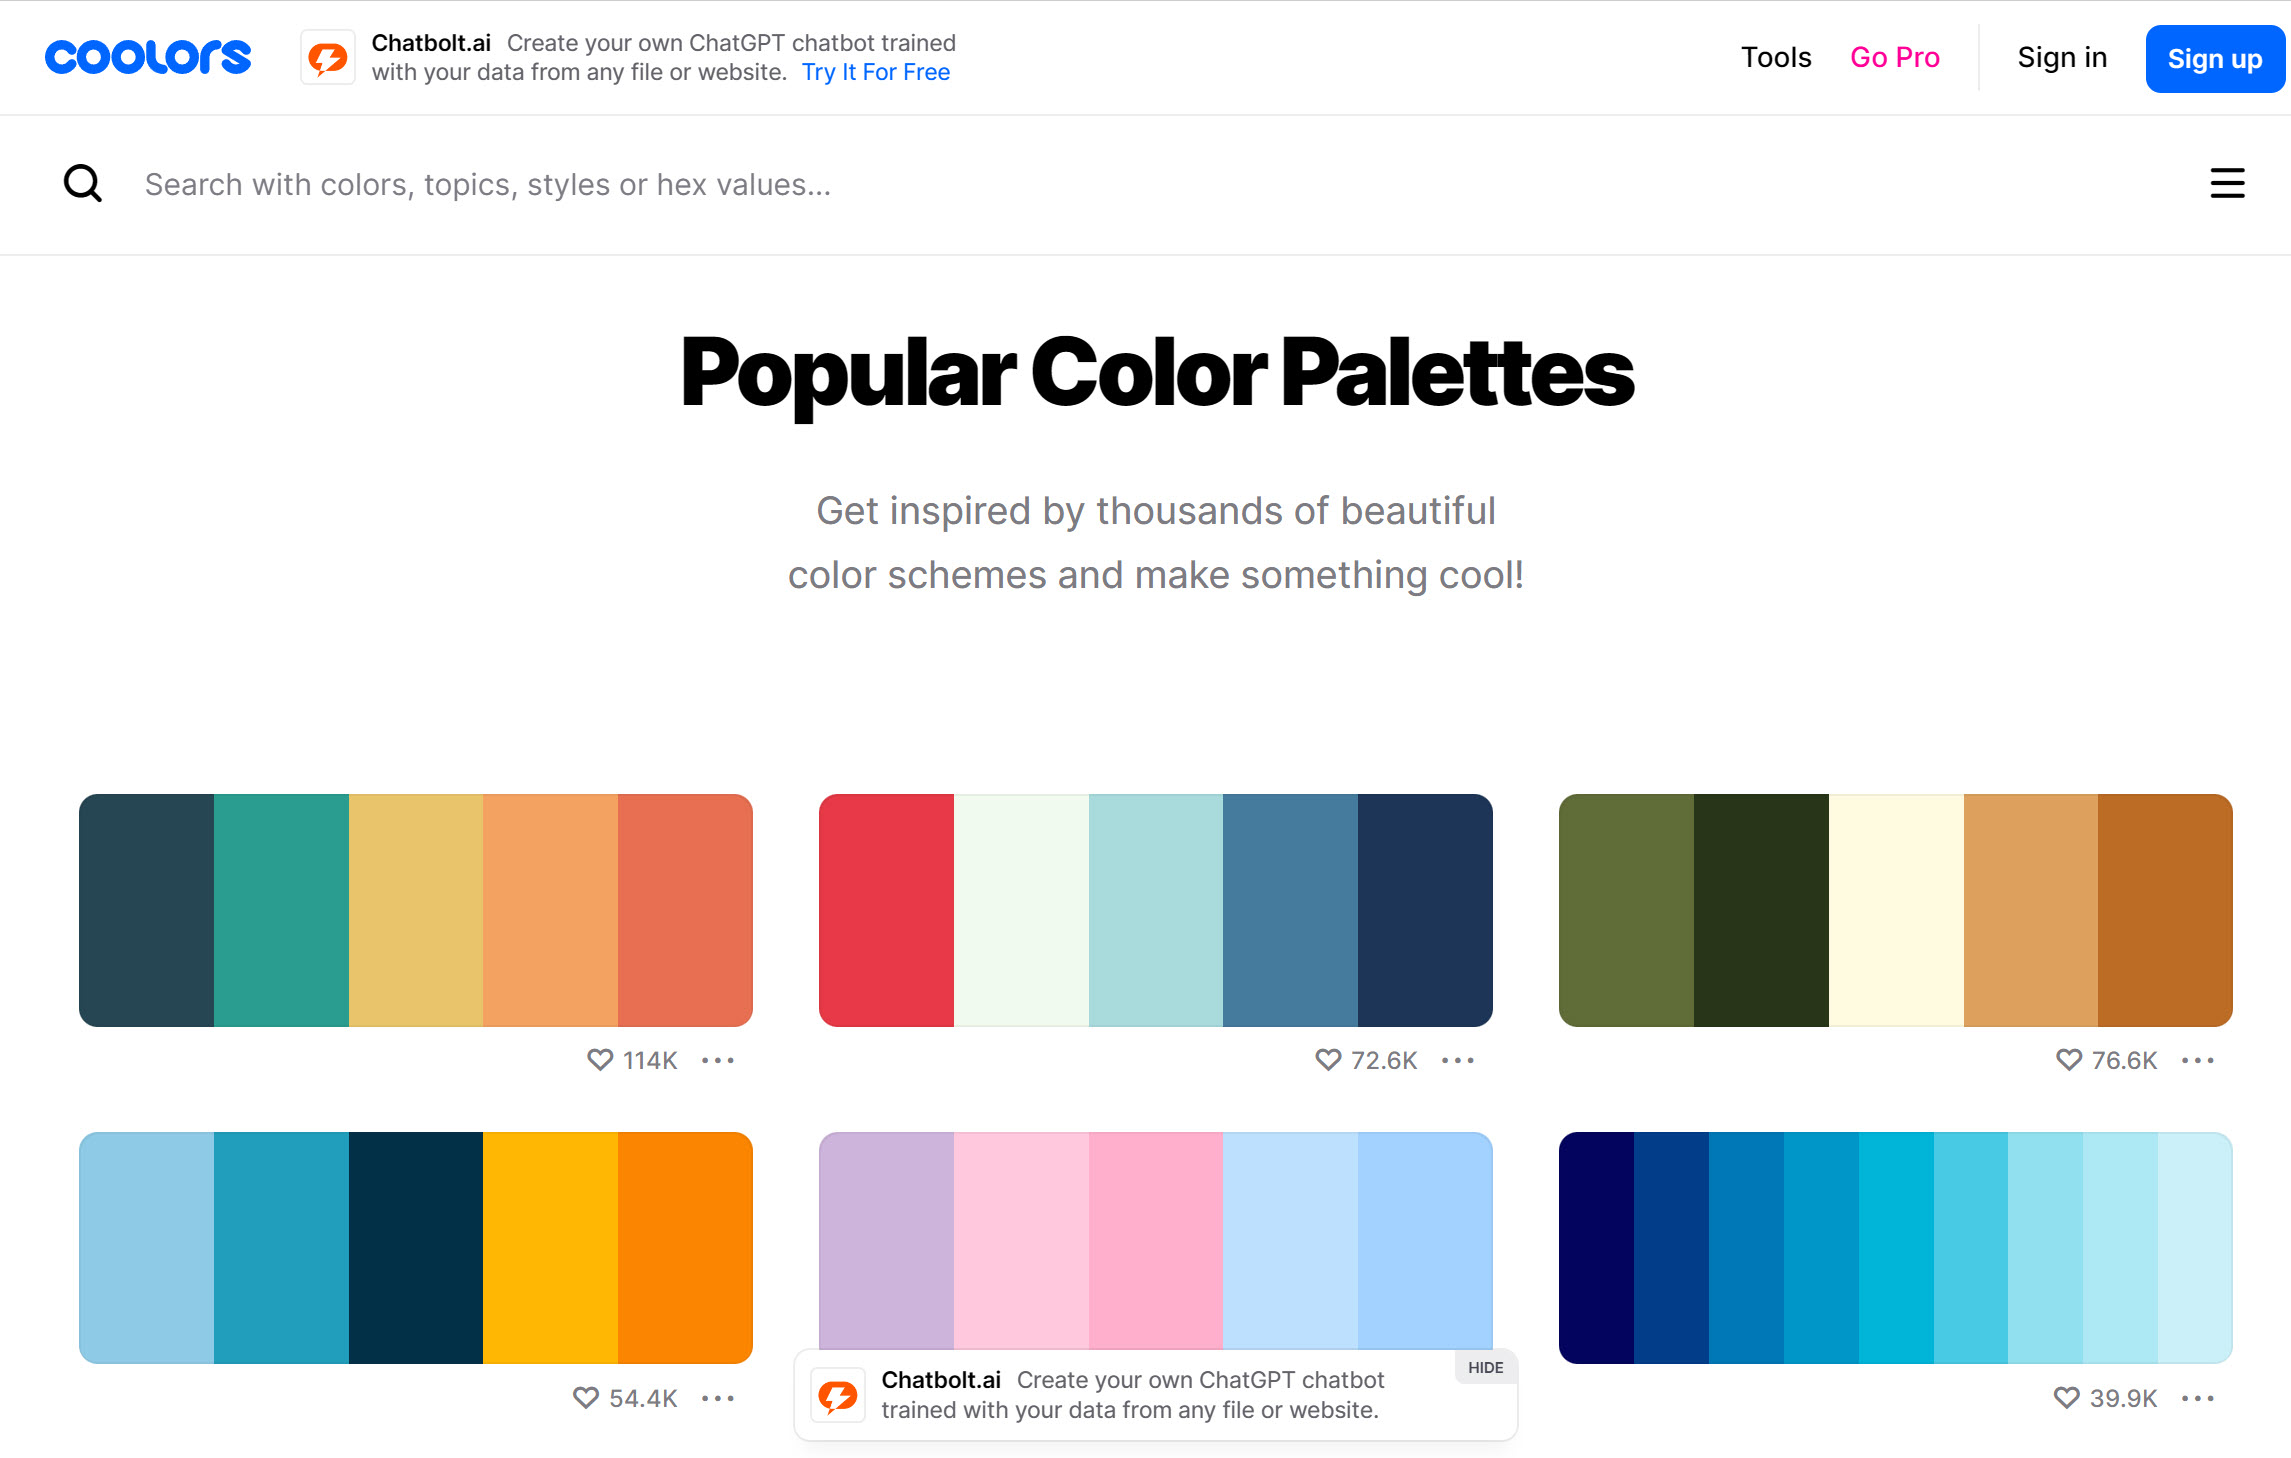Open the three-dot menu next to 39.9K

[2198, 1398]
